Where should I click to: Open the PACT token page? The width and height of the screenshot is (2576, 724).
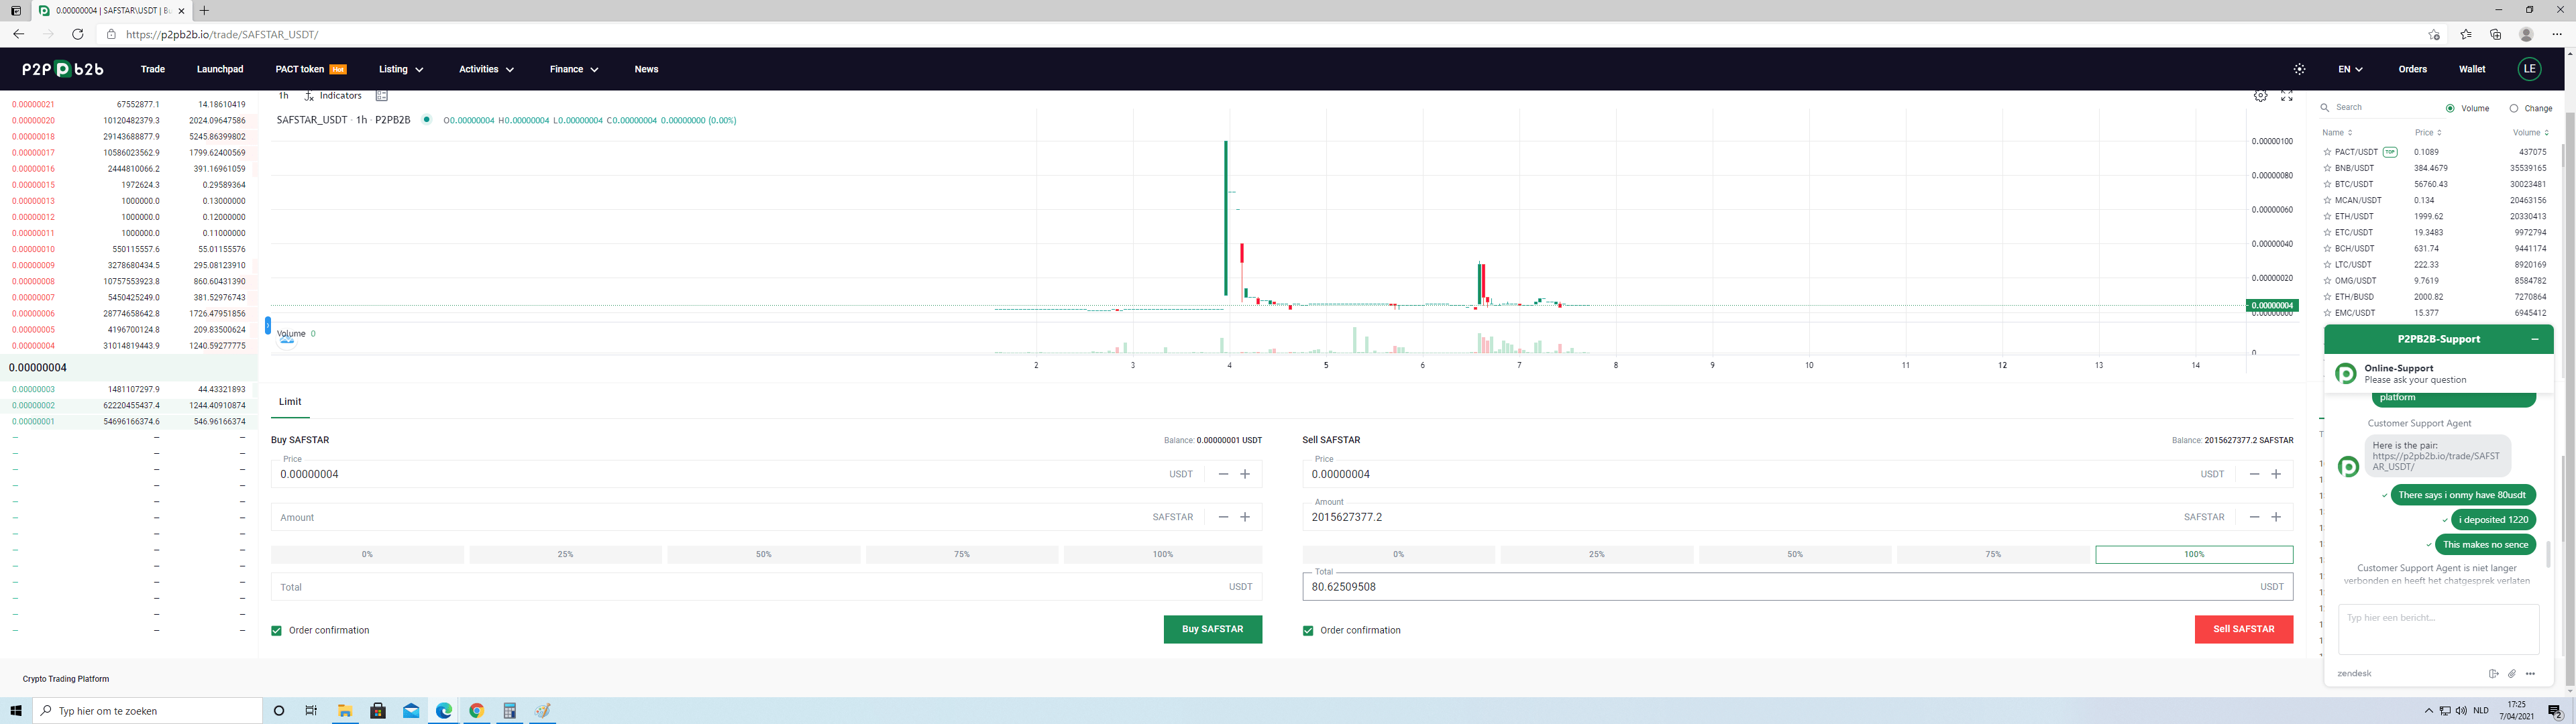(x=311, y=69)
